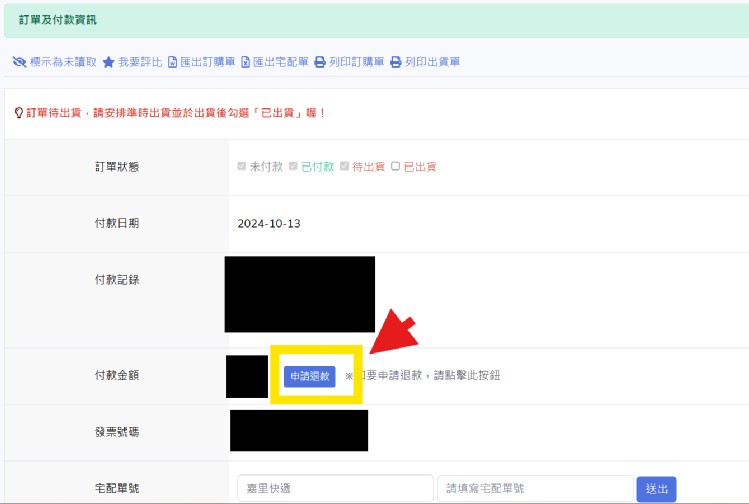Toggle the 已付款 checkbox

(x=293, y=166)
